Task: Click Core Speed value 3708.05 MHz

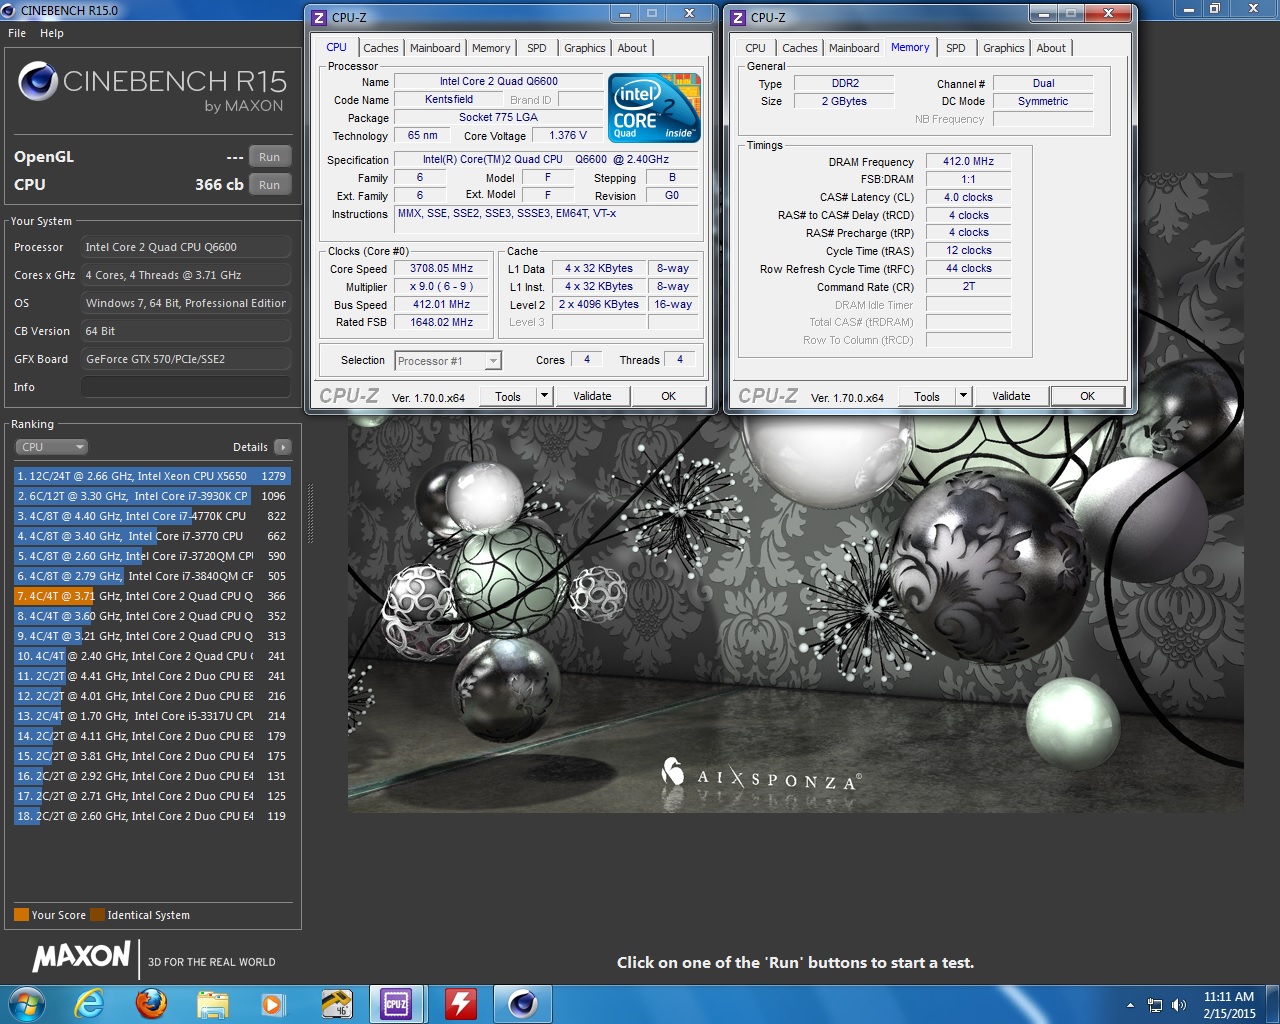Action: pyautogui.click(x=441, y=269)
